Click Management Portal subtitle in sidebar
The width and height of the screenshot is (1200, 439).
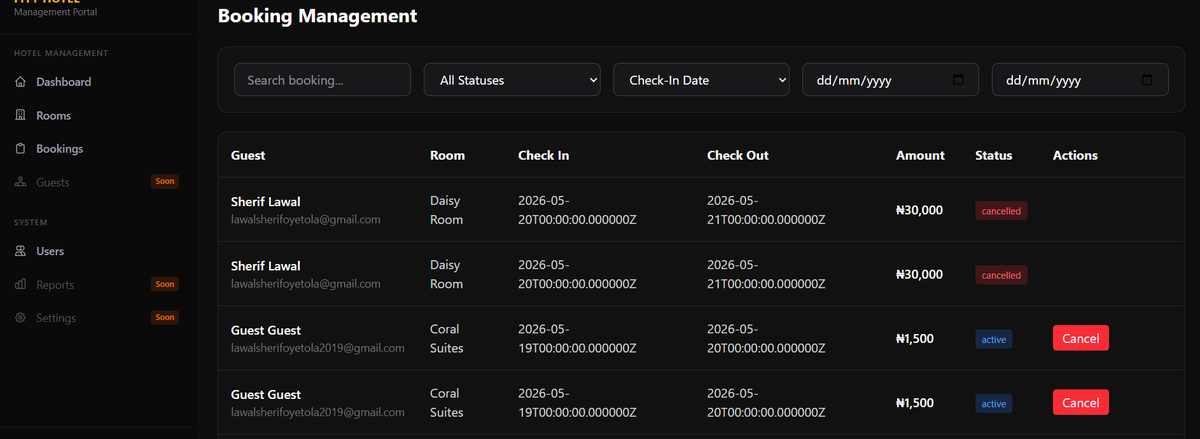pyautogui.click(x=56, y=11)
